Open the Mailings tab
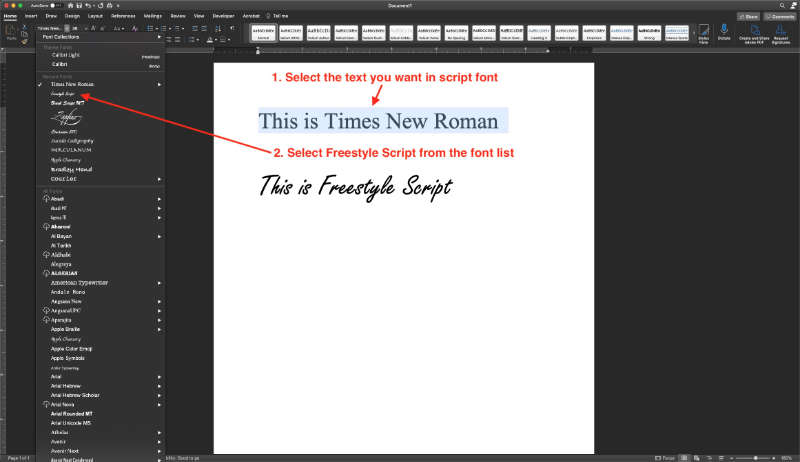This screenshot has height=462, width=800. coord(153,16)
